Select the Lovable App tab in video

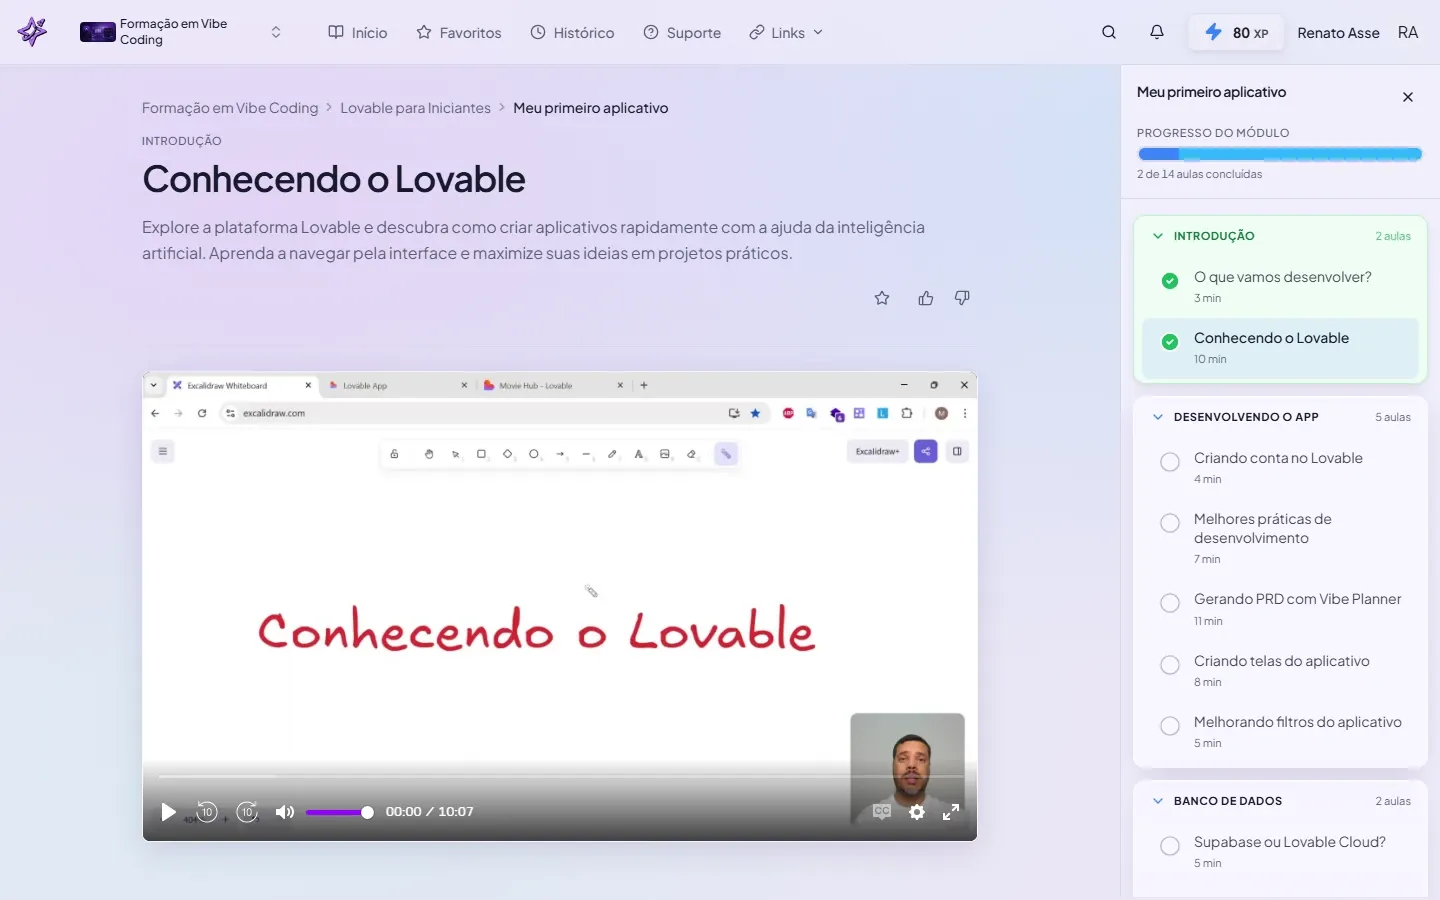point(397,385)
